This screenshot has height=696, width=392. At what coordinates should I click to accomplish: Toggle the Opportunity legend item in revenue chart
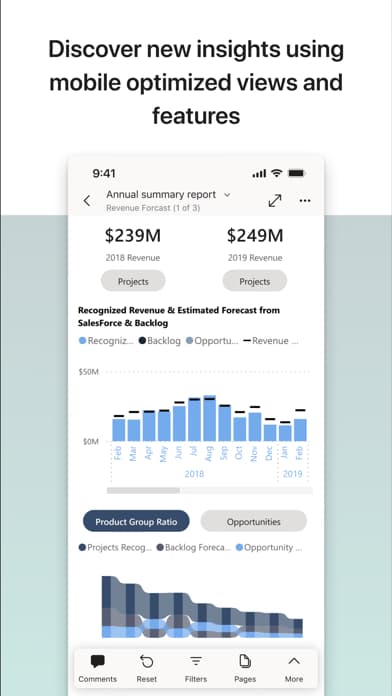(x=213, y=341)
